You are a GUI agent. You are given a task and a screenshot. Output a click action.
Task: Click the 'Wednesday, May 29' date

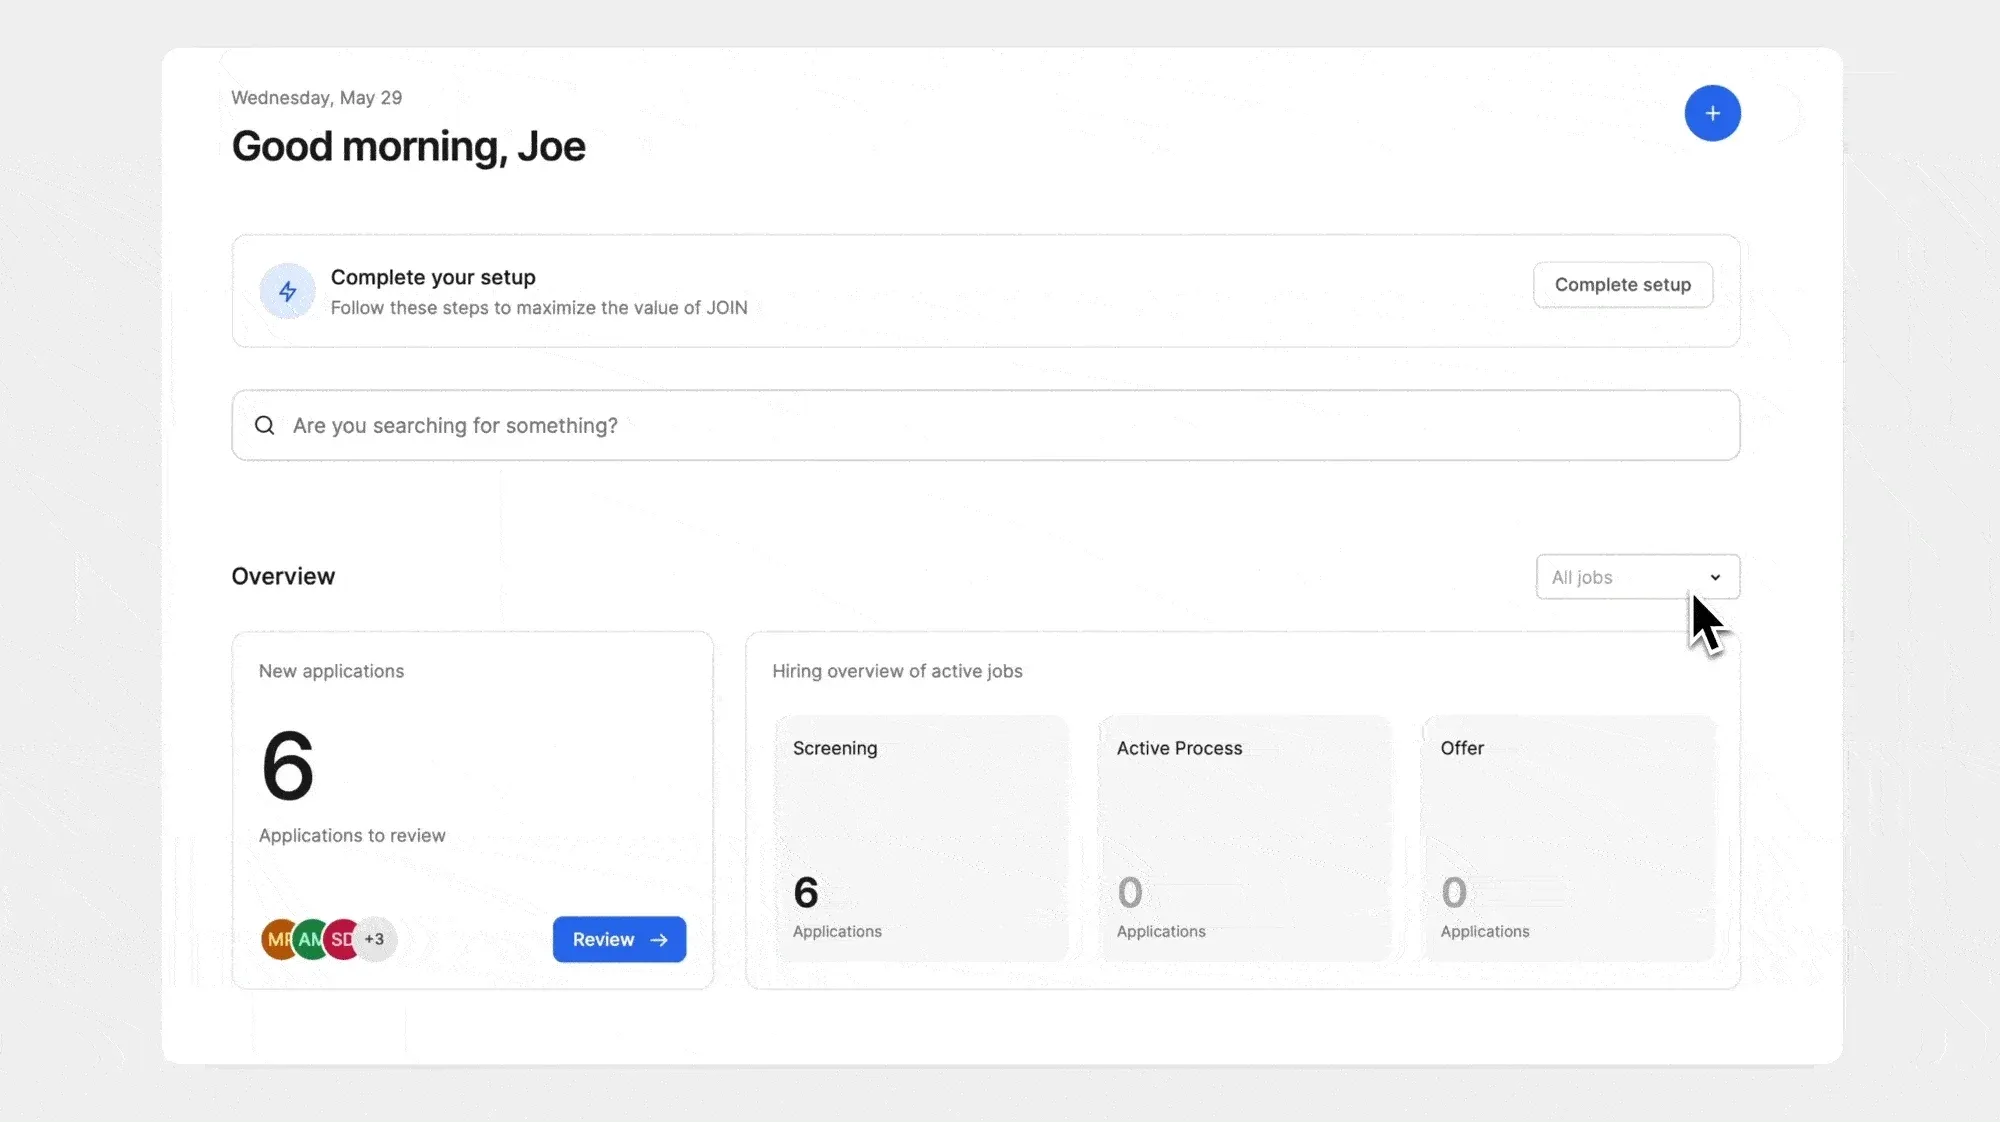coord(316,98)
